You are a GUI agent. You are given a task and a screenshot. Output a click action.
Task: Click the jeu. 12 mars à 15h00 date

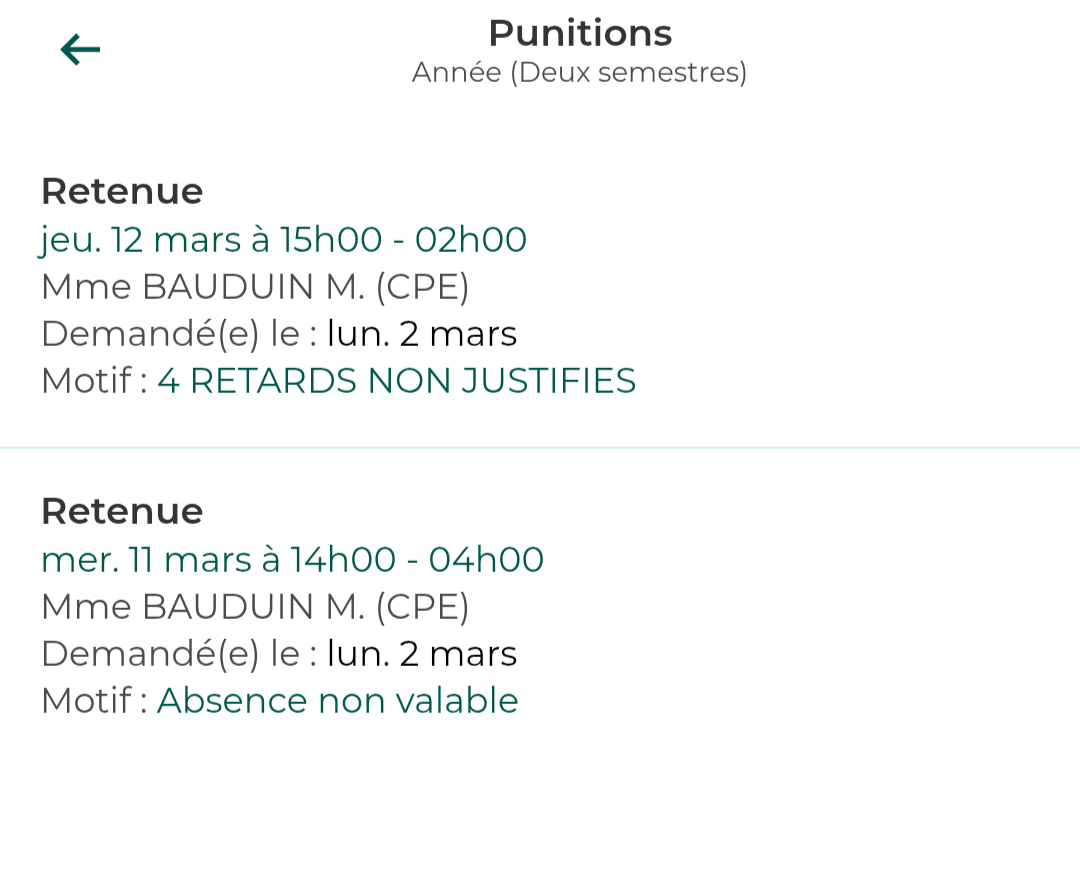click(x=211, y=240)
